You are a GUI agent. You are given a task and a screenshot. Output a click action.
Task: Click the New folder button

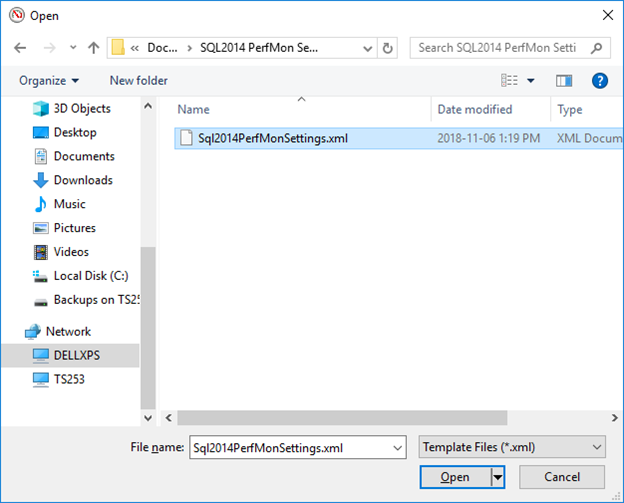[x=138, y=81]
